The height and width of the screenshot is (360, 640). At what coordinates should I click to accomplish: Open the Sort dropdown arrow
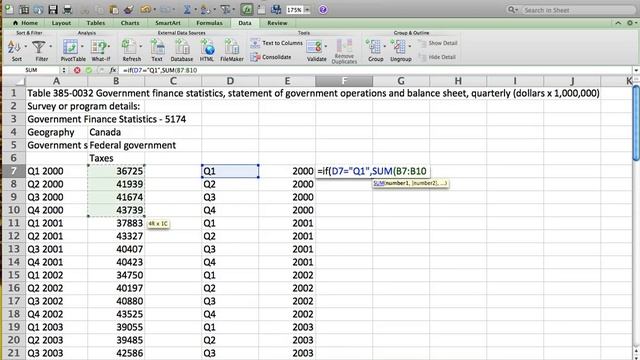(26, 47)
